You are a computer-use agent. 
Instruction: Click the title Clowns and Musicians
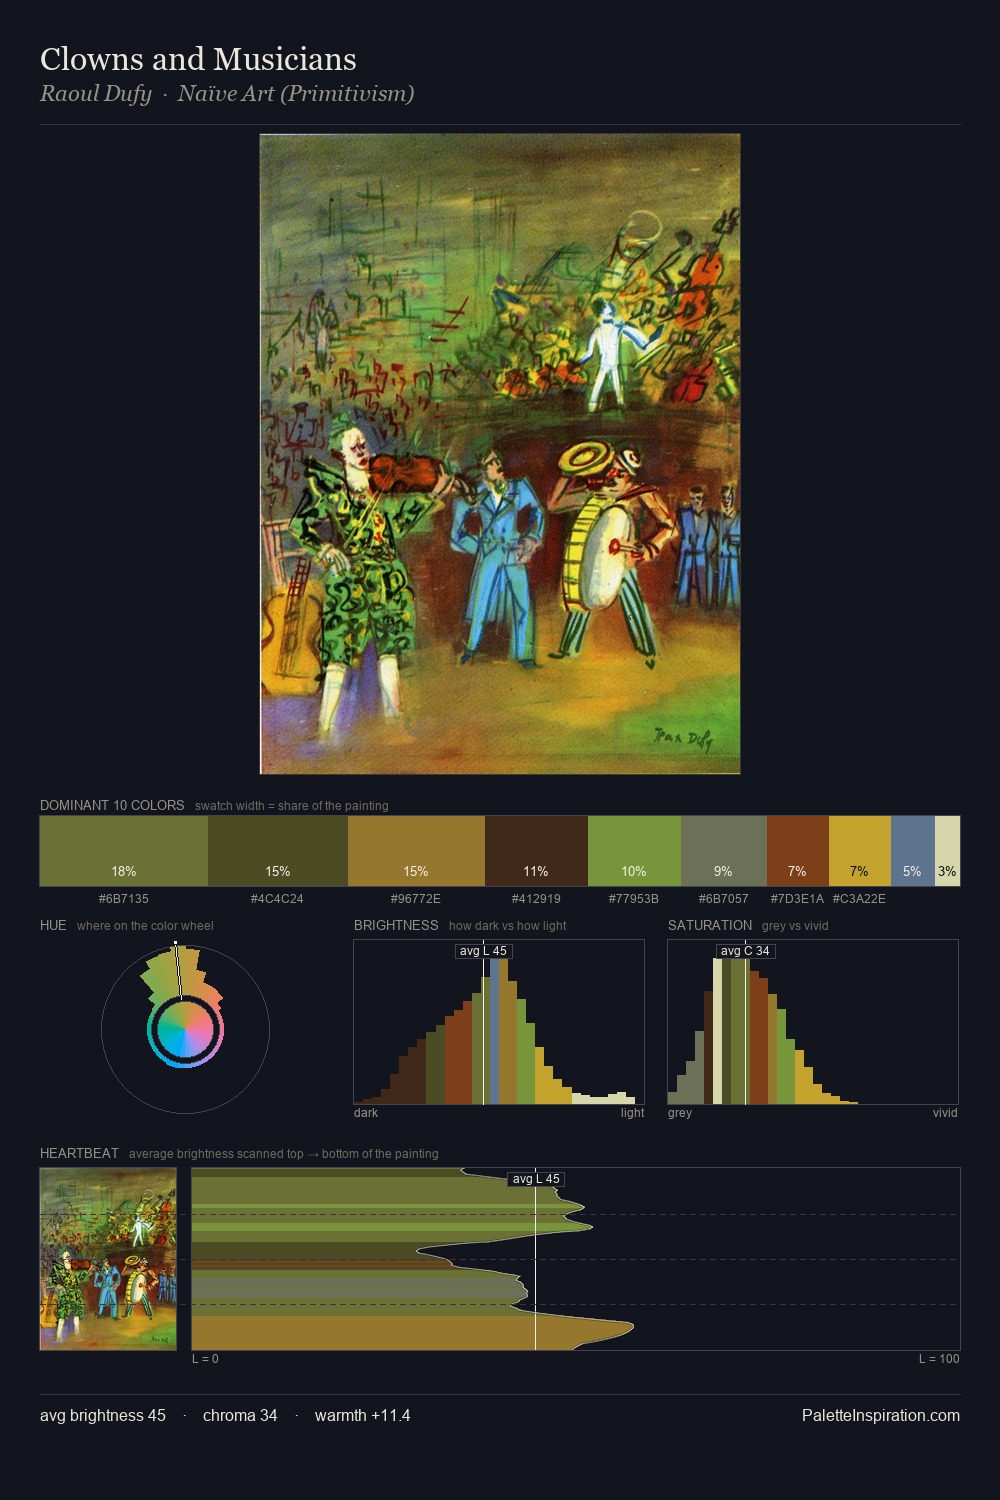198,59
